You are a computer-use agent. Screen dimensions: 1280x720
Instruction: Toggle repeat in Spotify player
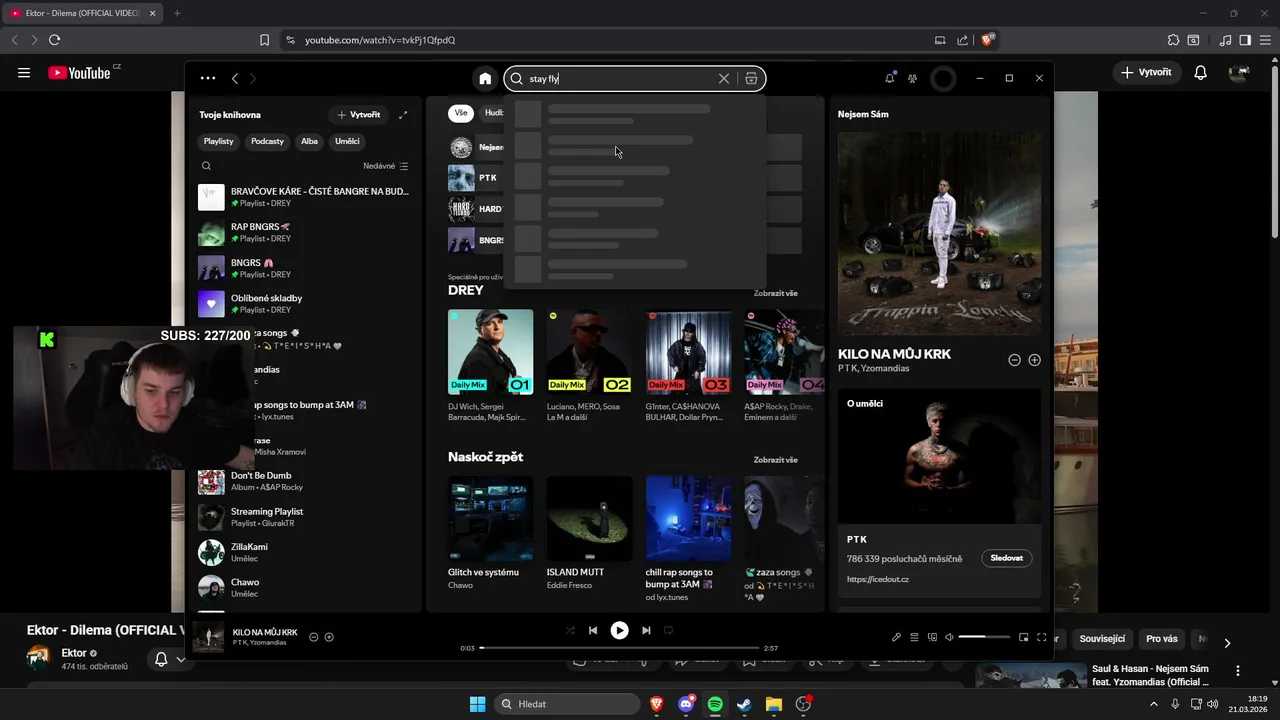click(x=669, y=630)
